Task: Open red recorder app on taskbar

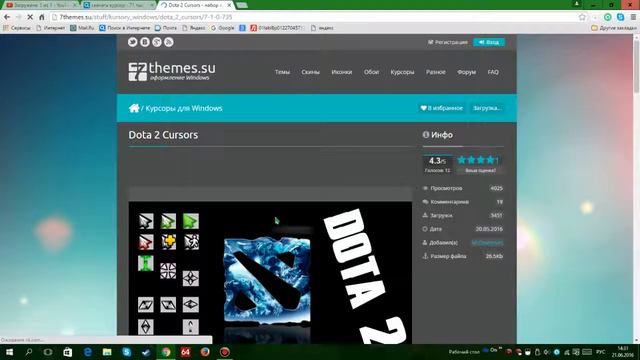Action: tap(224, 352)
